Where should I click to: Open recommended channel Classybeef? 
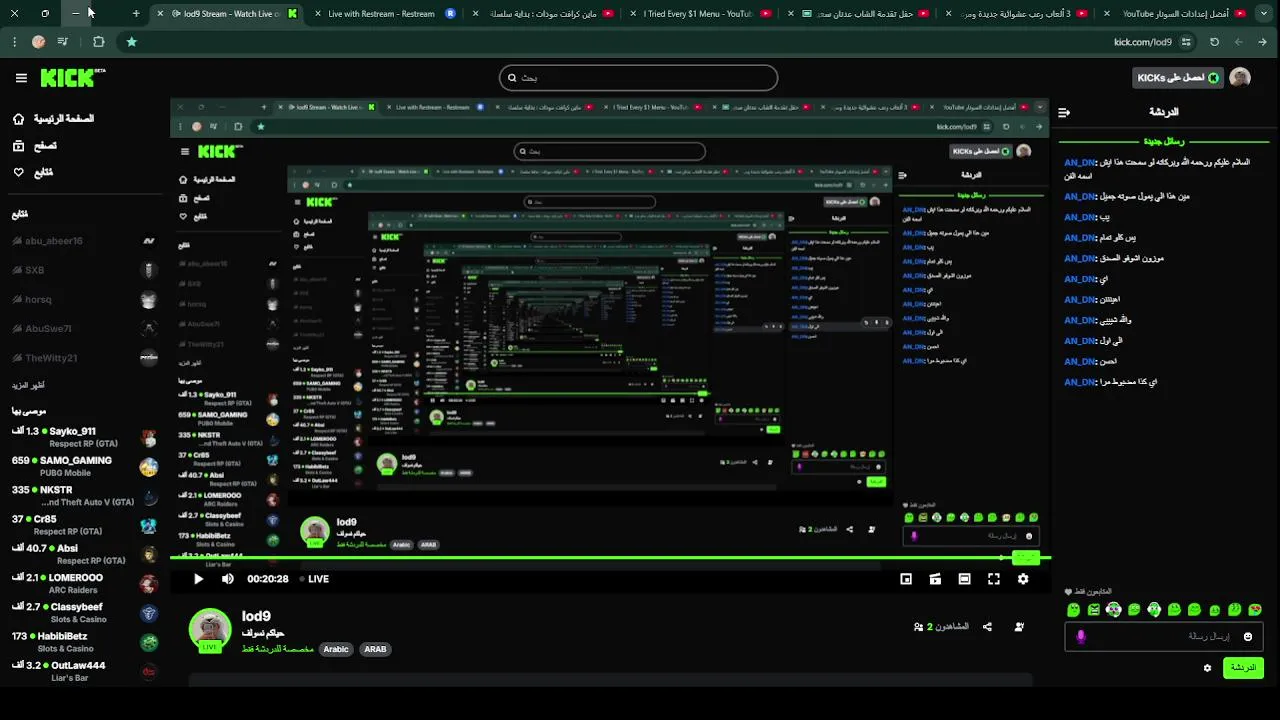[84, 612]
